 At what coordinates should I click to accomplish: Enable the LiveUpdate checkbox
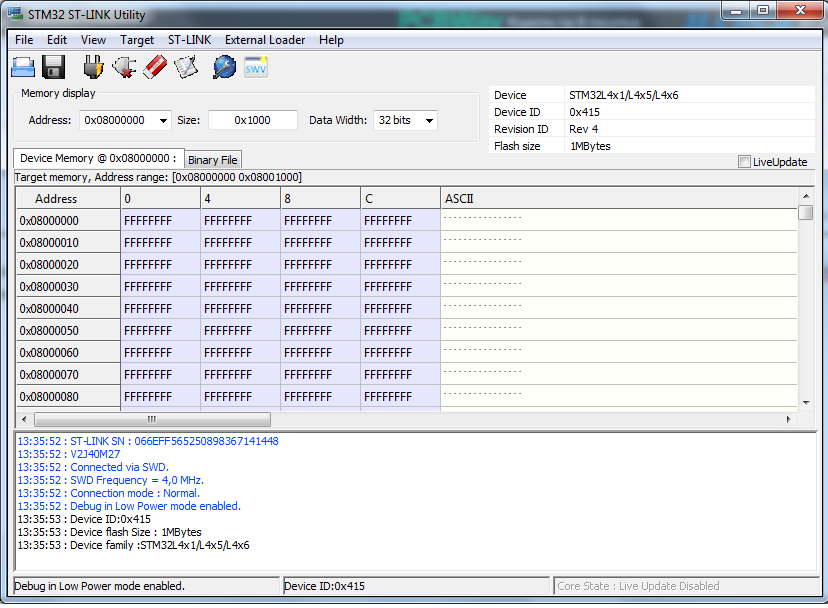pos(744,162)
